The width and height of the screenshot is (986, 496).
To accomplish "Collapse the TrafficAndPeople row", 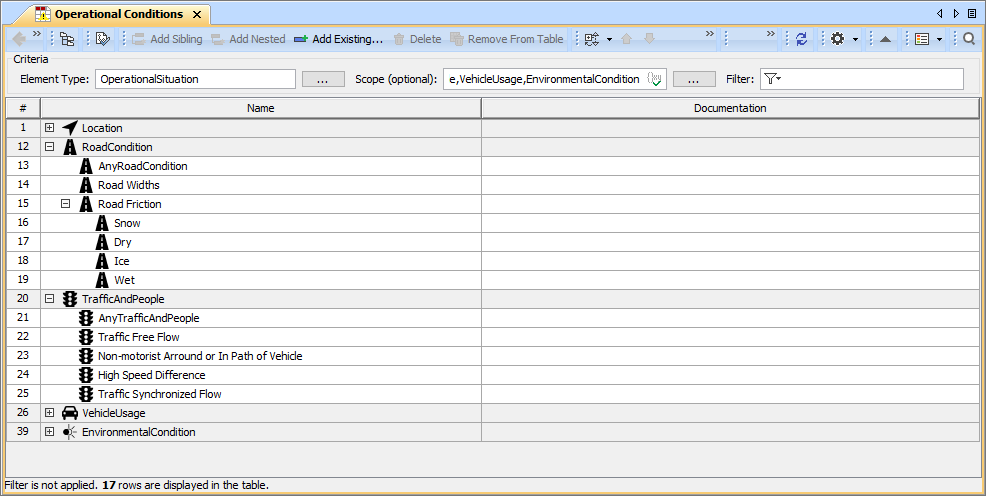I will pos(50,299).
